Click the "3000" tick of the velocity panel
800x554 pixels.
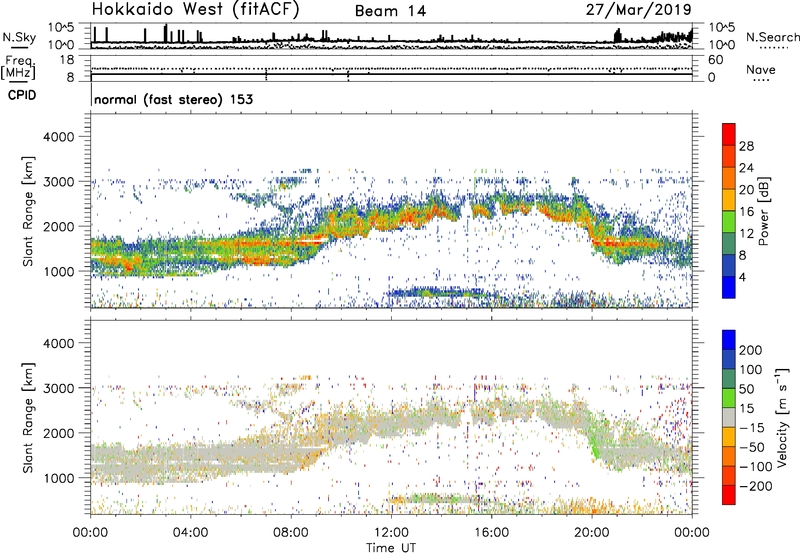point(58,388)
